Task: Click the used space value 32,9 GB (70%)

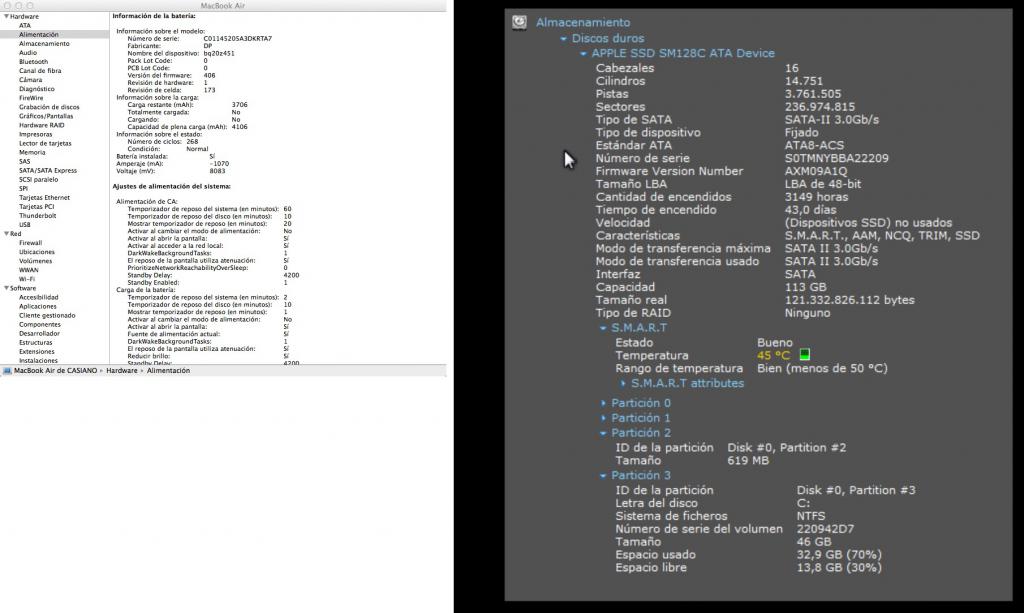Action: click(839, 555)
